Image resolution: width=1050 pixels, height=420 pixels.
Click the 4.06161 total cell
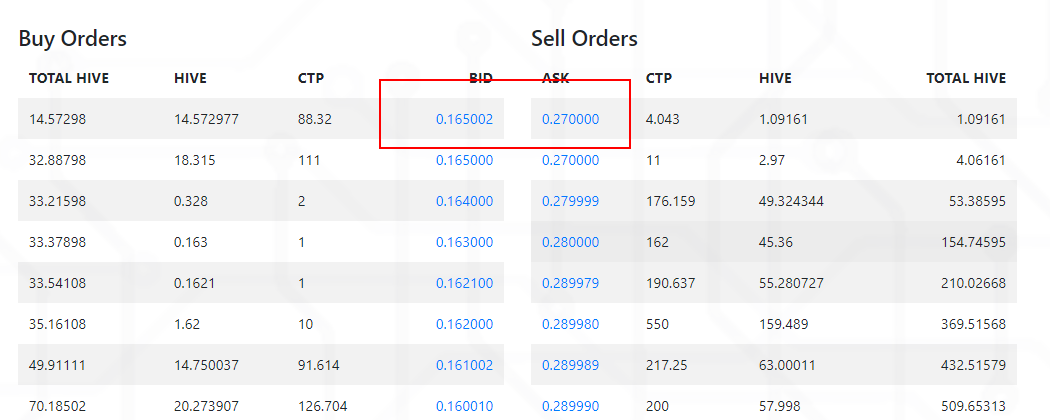click(980, 160)
